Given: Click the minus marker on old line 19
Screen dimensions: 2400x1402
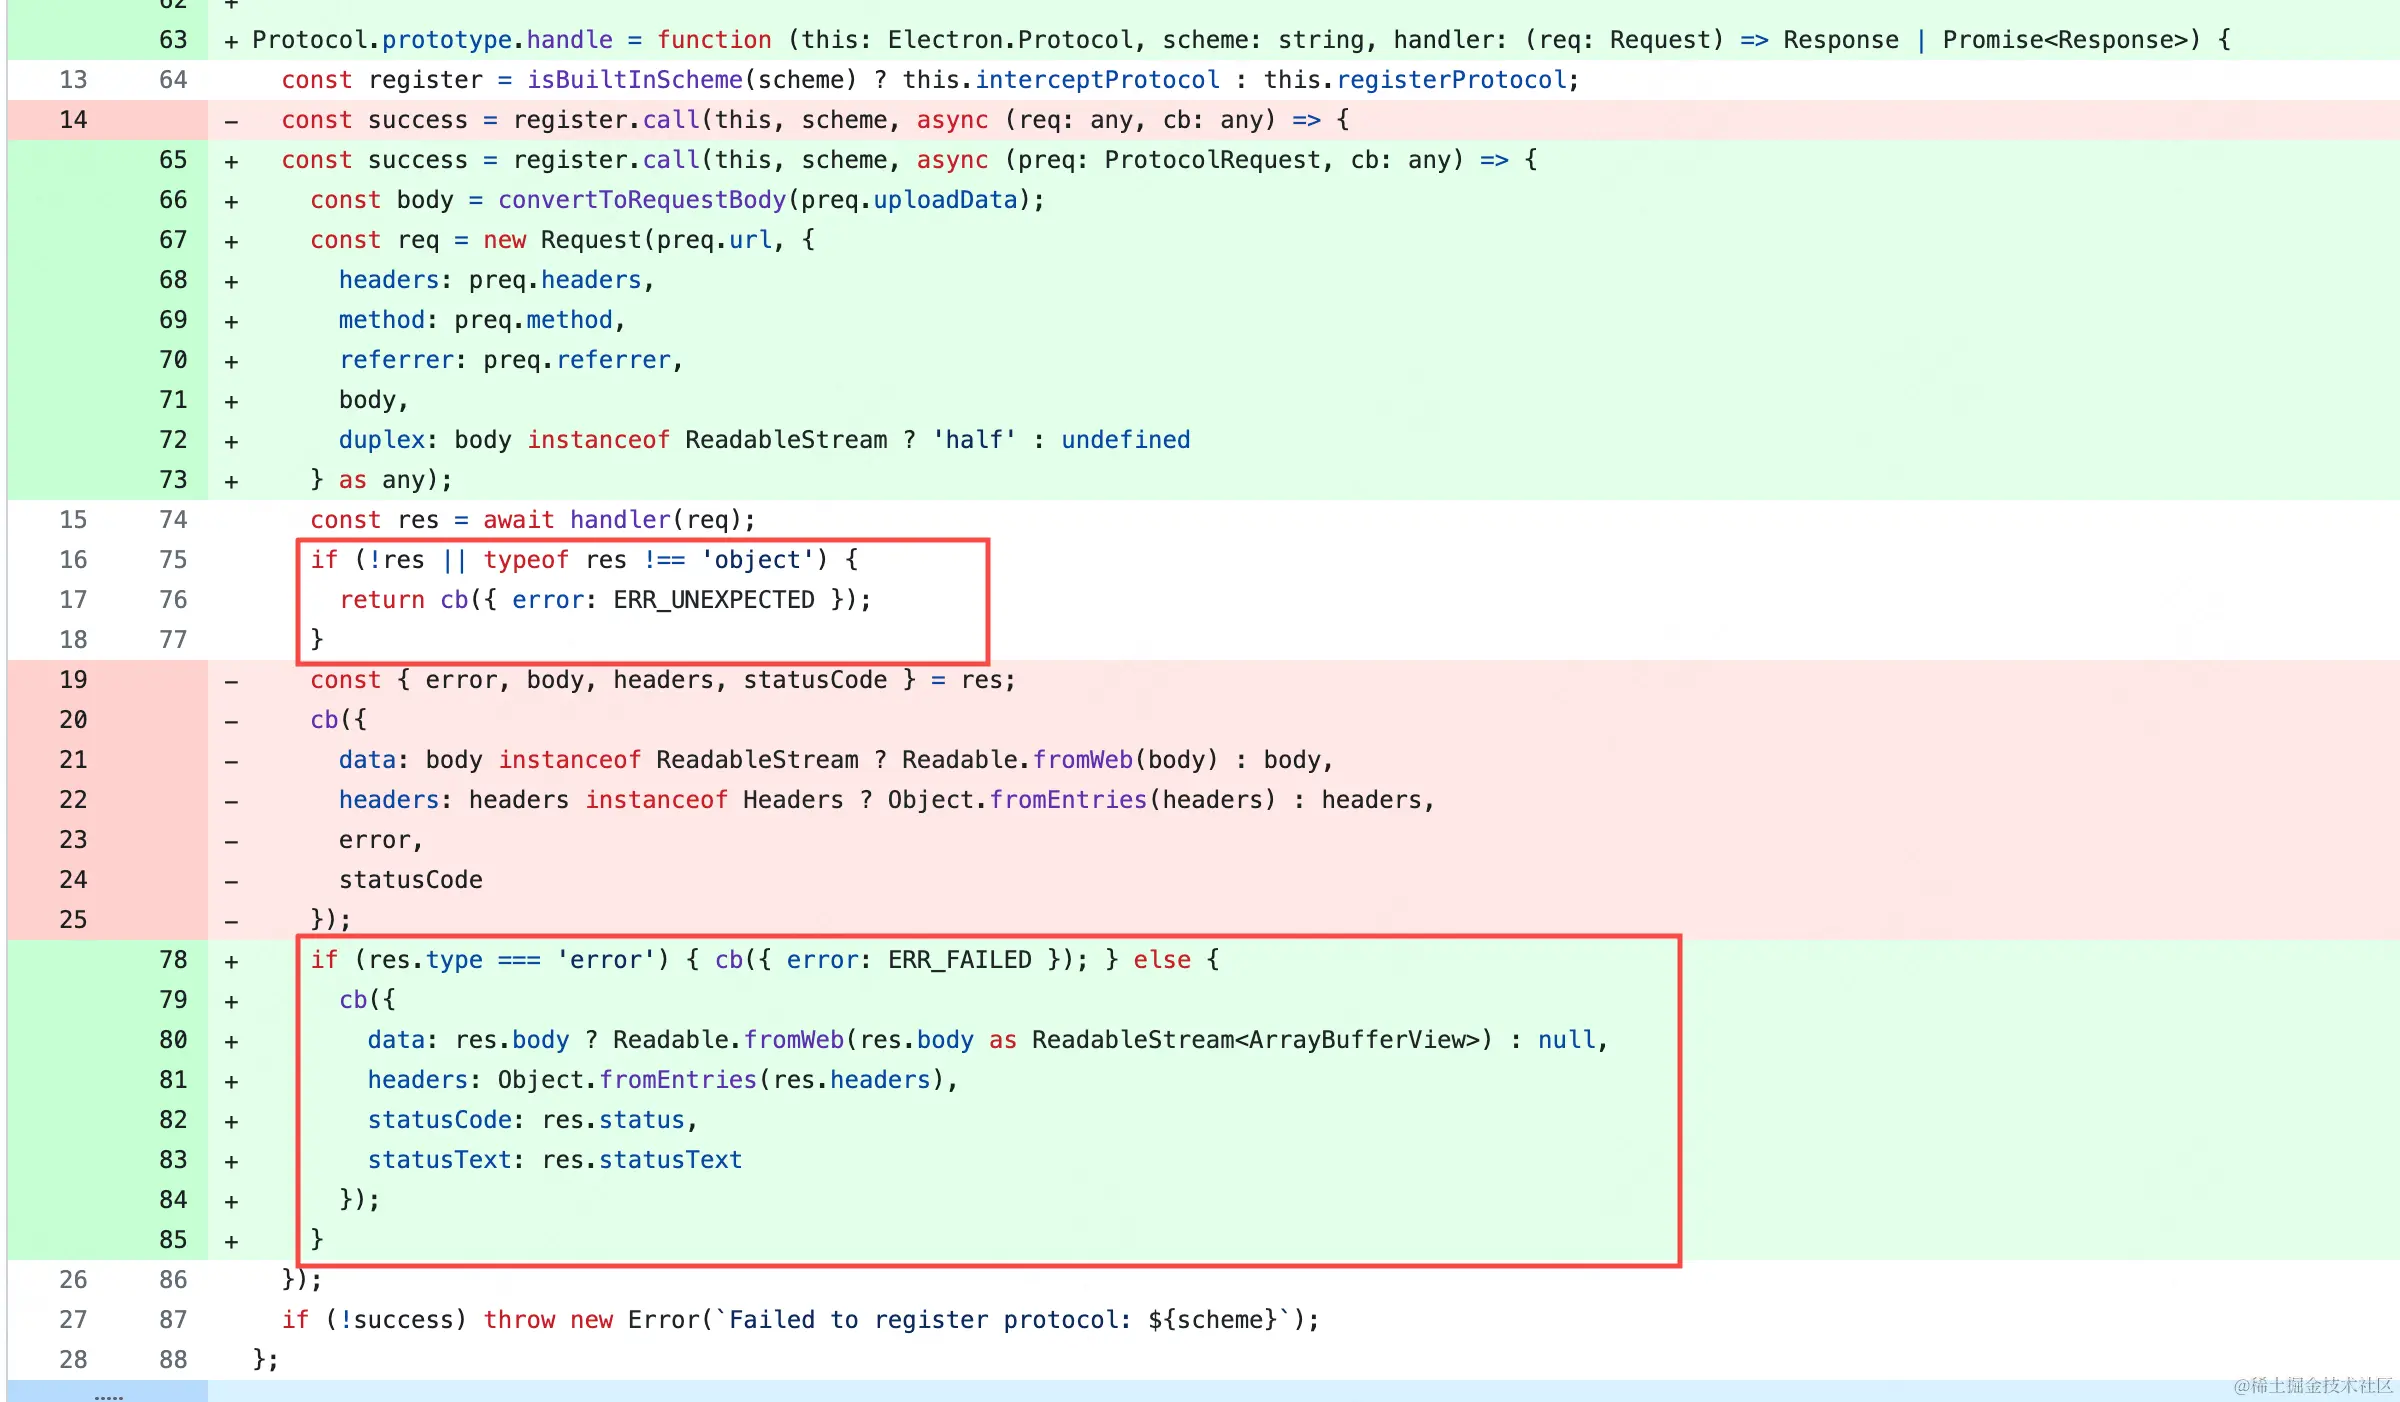Looking at the screenshot, I should pos(231,681).
